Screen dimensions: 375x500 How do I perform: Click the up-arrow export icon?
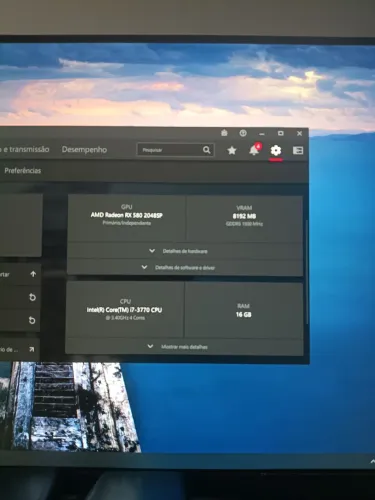click(33, 274)
